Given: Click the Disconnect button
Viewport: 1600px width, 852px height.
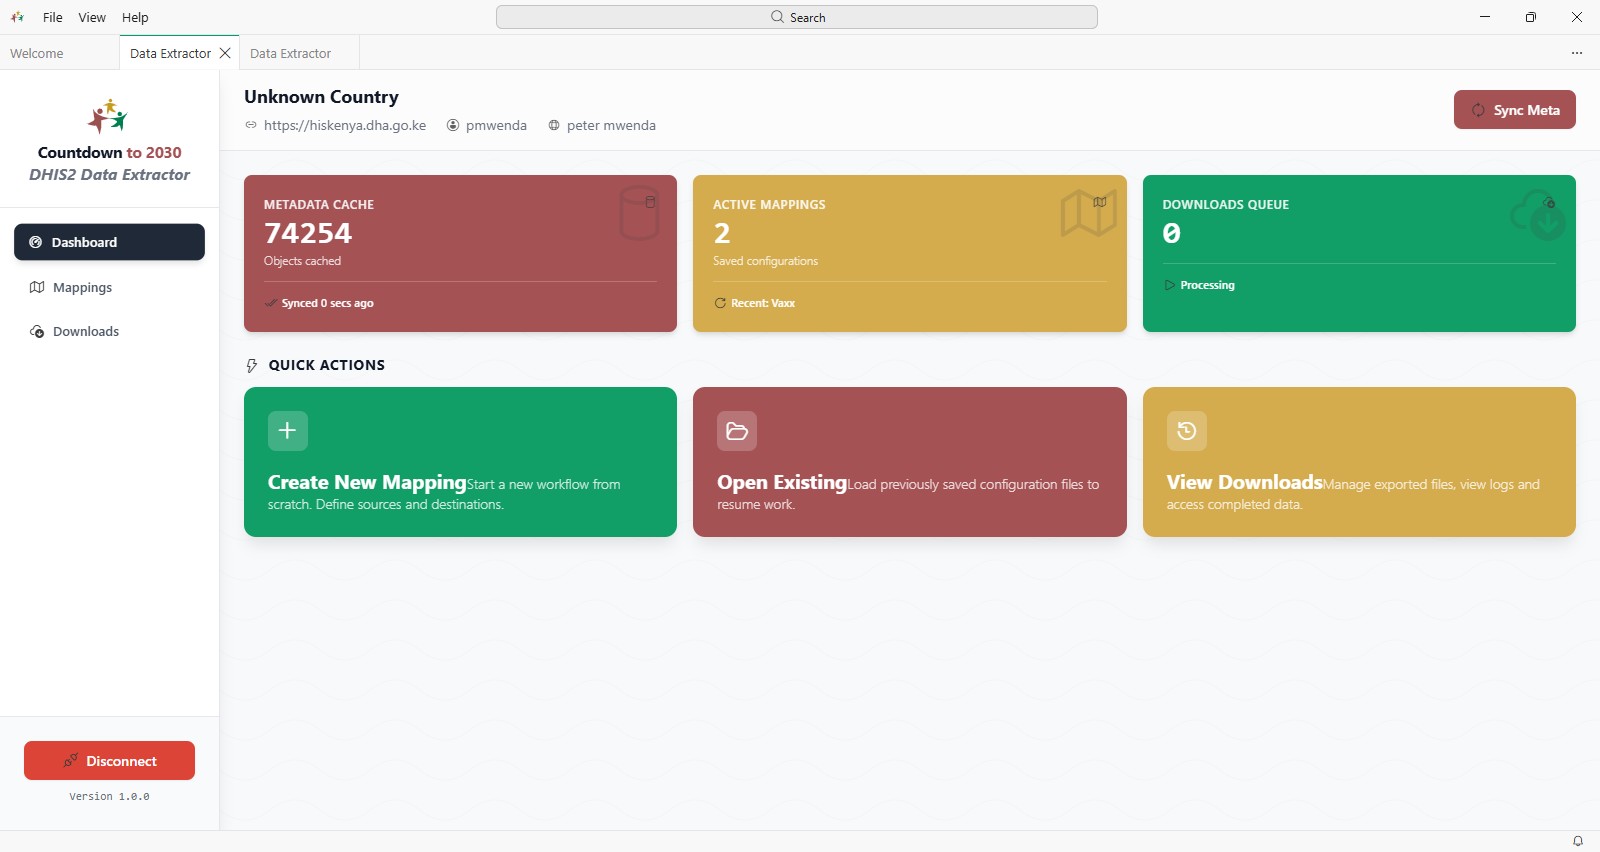Looking at the screenshot, I should 109,760.
